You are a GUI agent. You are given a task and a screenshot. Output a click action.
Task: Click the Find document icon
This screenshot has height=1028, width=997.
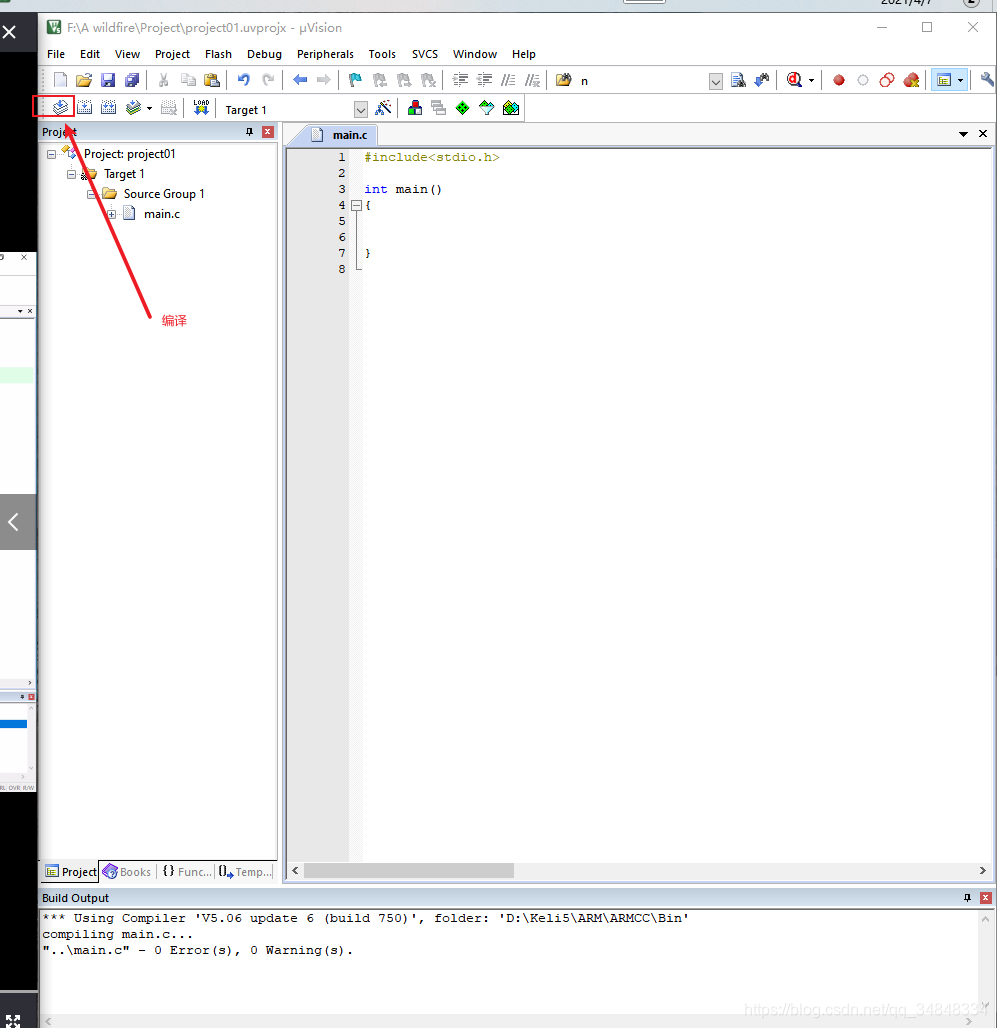(738, 80)
